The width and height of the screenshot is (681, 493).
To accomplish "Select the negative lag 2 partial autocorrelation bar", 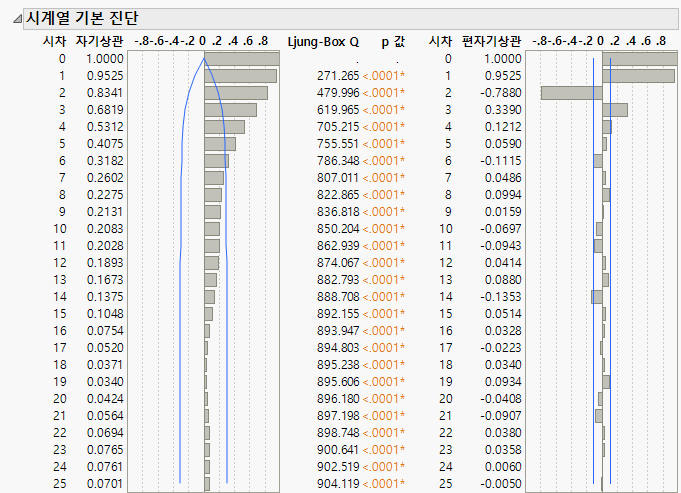I will pos(570,93).
